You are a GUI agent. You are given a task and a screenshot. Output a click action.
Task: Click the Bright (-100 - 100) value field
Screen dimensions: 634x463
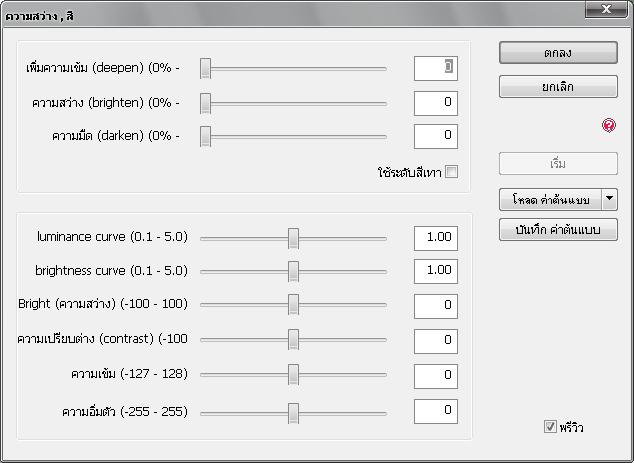435,305
